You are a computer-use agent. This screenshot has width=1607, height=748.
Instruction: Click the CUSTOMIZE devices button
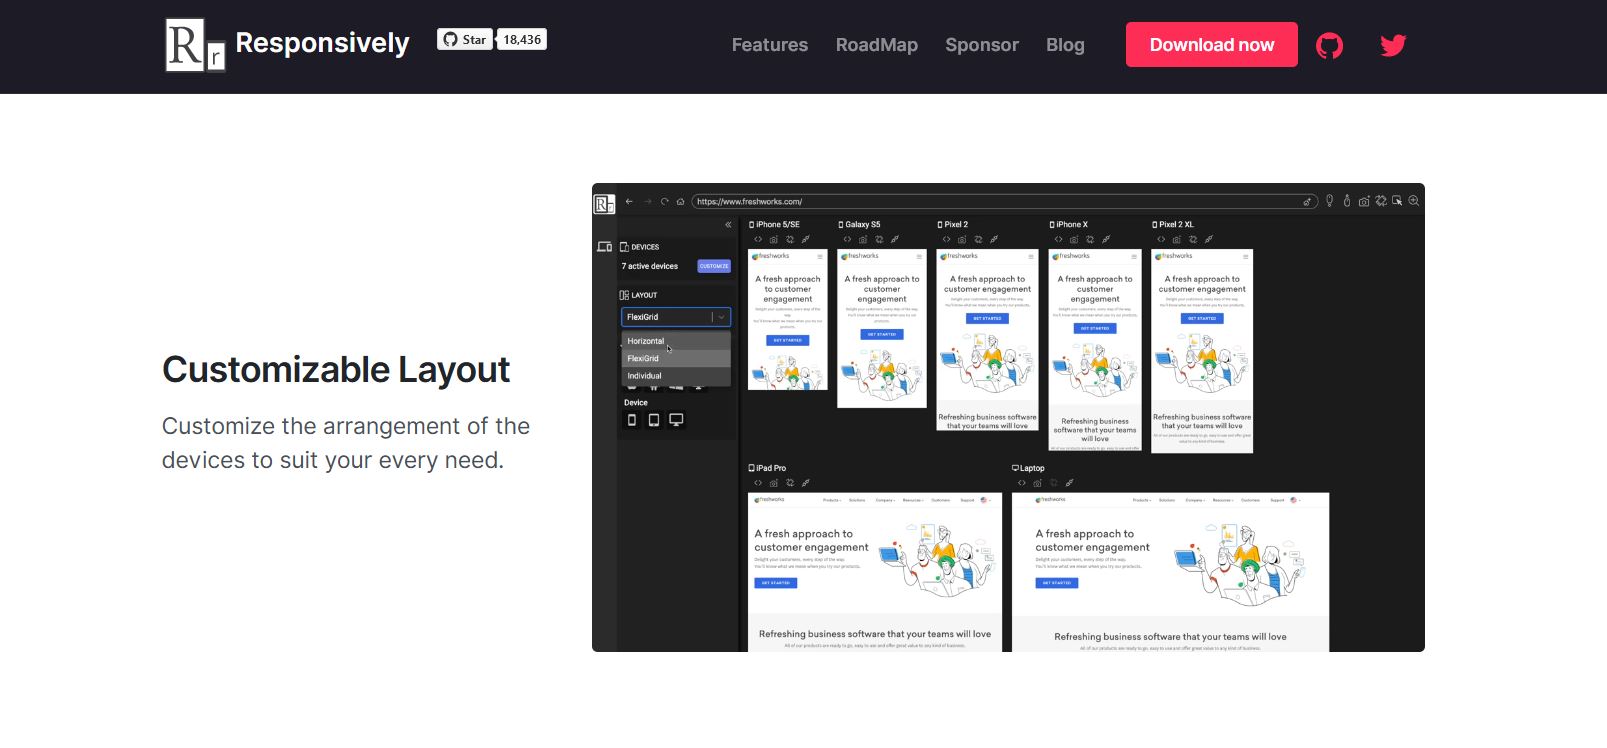click(714, 266)
